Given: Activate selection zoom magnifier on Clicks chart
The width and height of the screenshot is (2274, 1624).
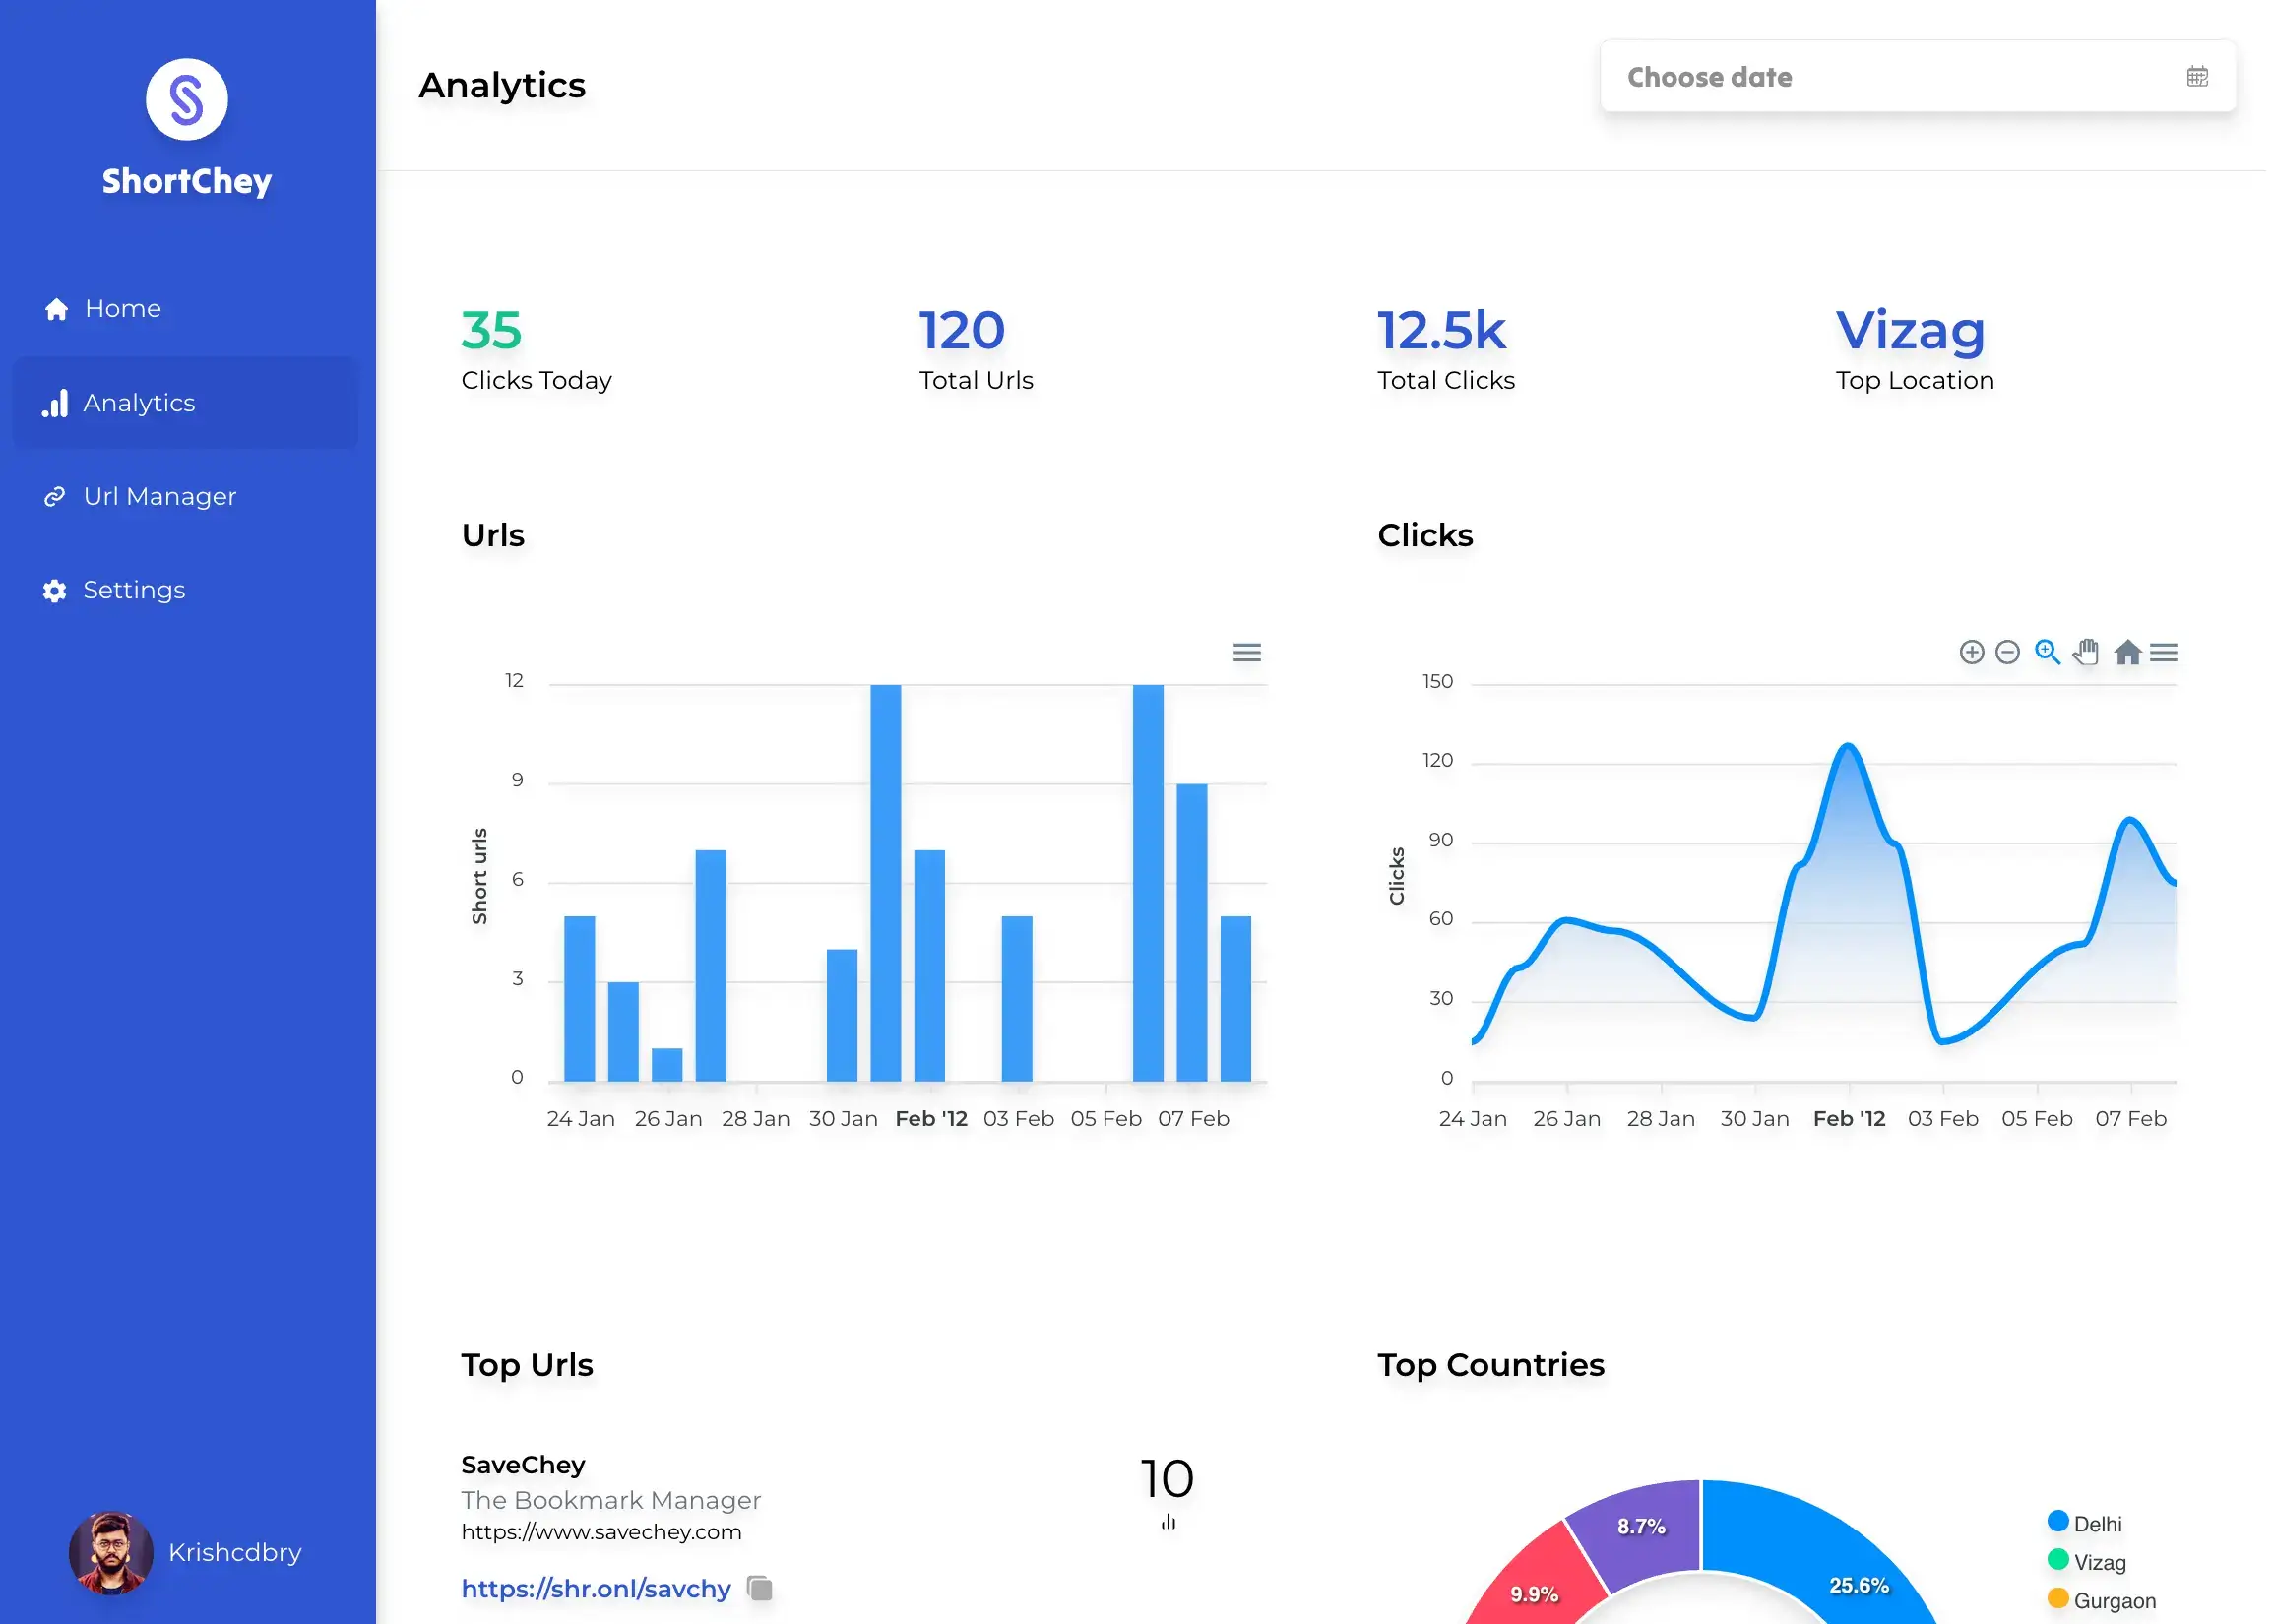Looking at the screenshot, I should [2048, 653].
